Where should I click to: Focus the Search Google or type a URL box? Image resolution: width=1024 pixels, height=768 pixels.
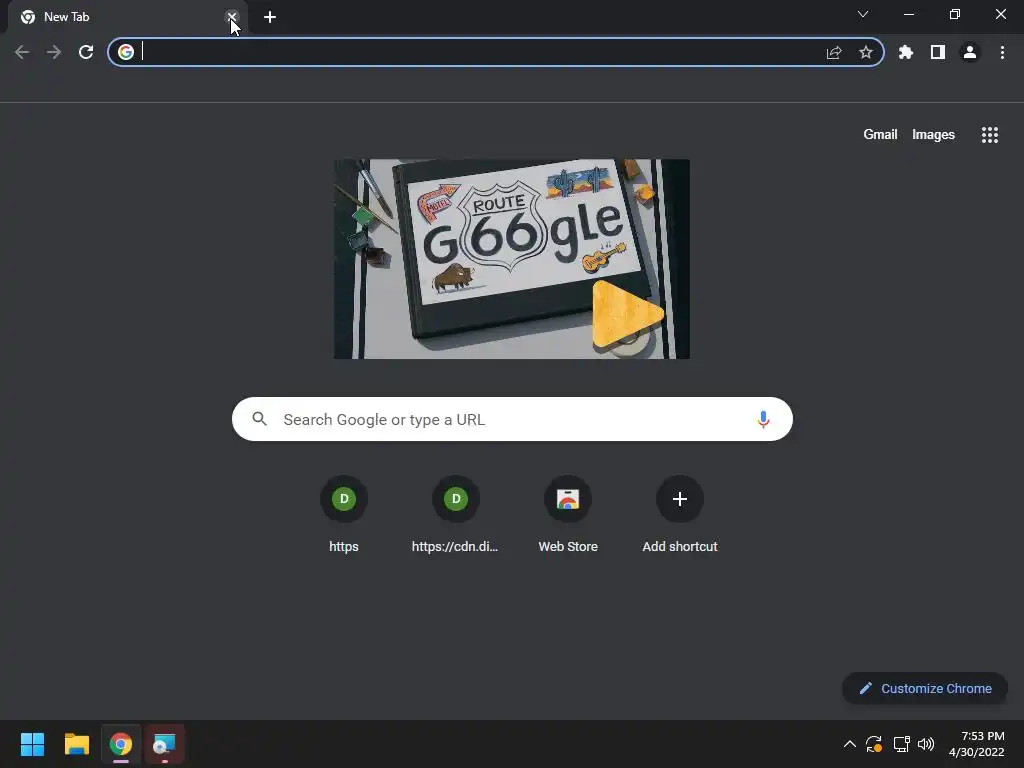(512, 419)
